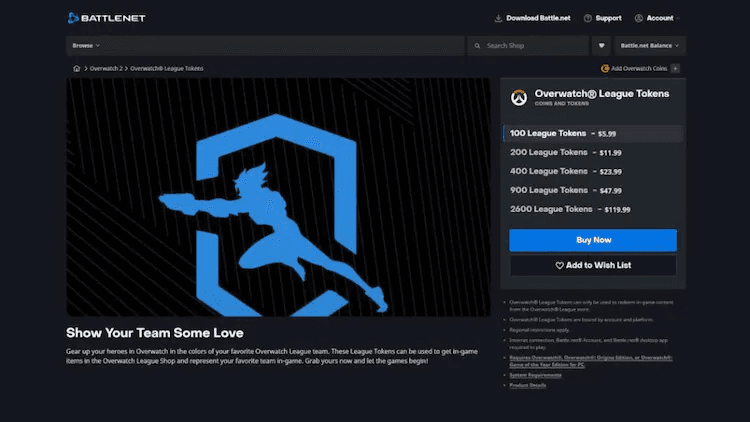Click the plus icon beside Add Overwatch Coins
This screenshot has height=422, width=750.
(676, 68)
